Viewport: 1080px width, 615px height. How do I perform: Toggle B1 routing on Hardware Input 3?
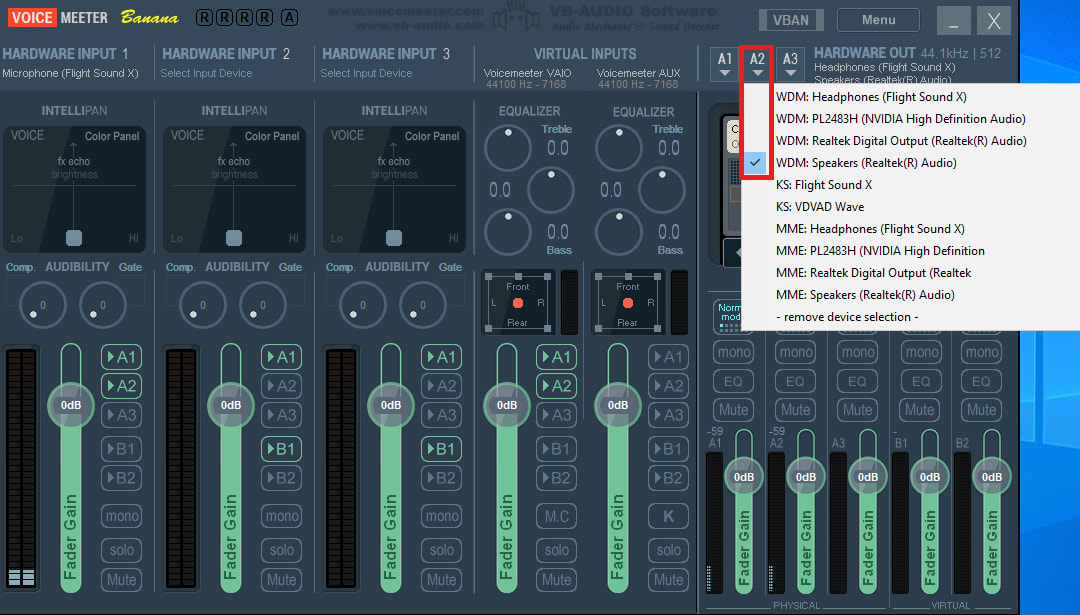[441, 449]
